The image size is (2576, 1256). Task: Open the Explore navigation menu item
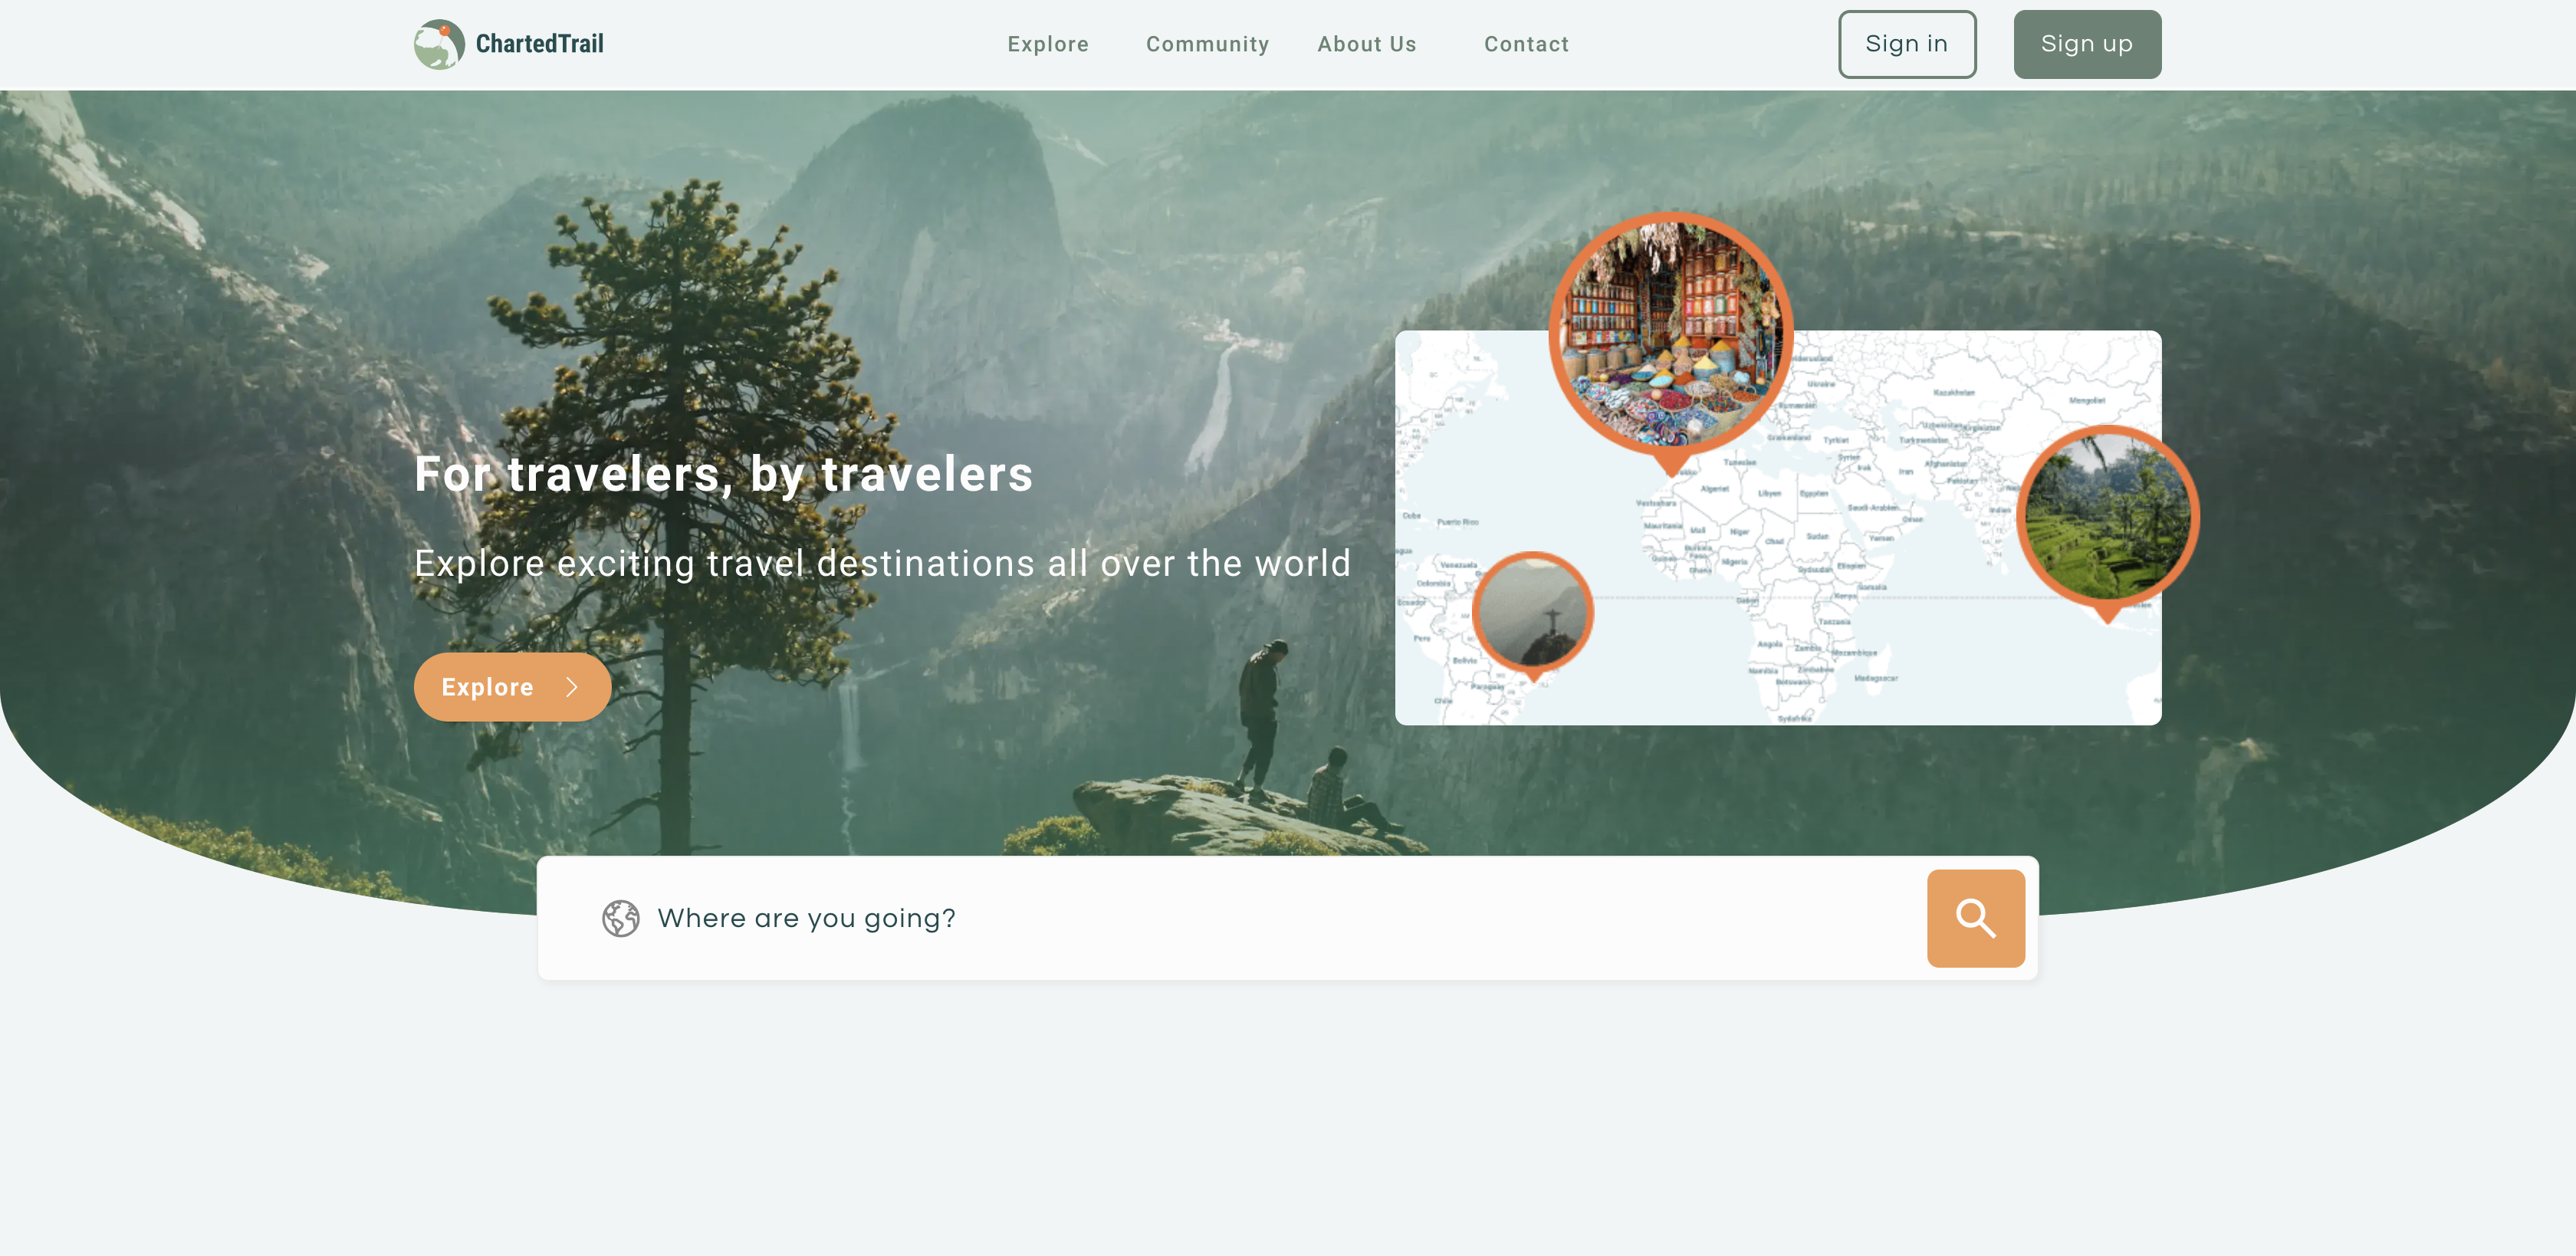[x=1047, y=44]
